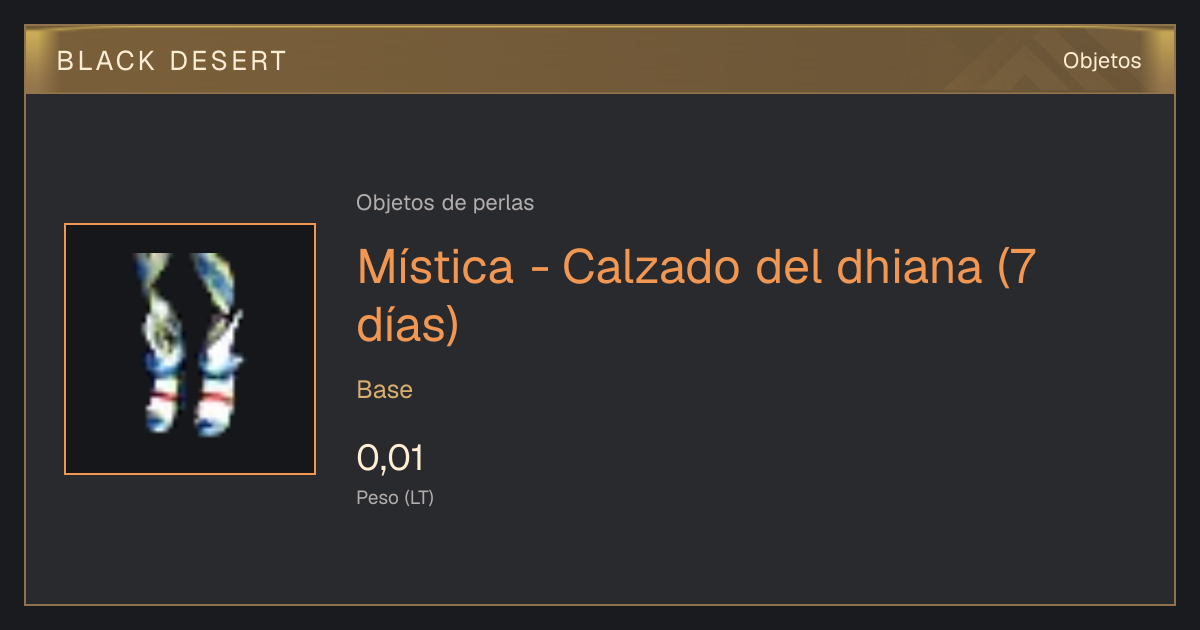The image size is (1200, 630).
Task: Click the sandals artwork inside the icon
Action: pos(188,345)
